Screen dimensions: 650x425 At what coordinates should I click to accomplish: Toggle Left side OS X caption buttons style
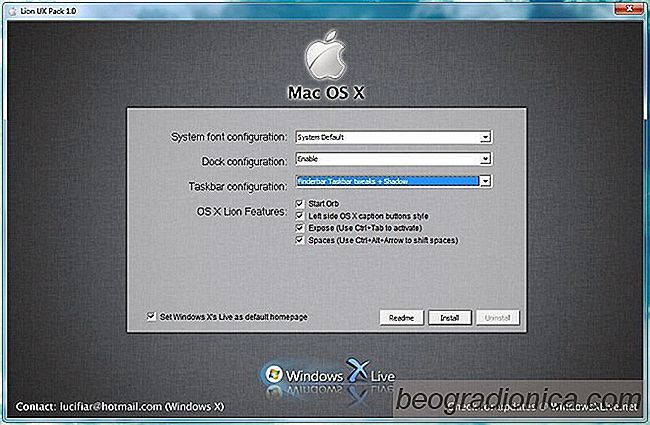point(299,216)
